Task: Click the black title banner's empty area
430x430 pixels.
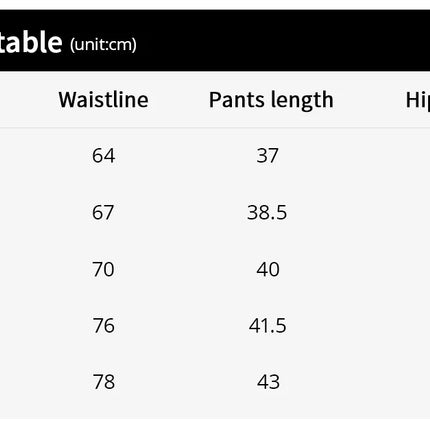Action: point(283,41)
